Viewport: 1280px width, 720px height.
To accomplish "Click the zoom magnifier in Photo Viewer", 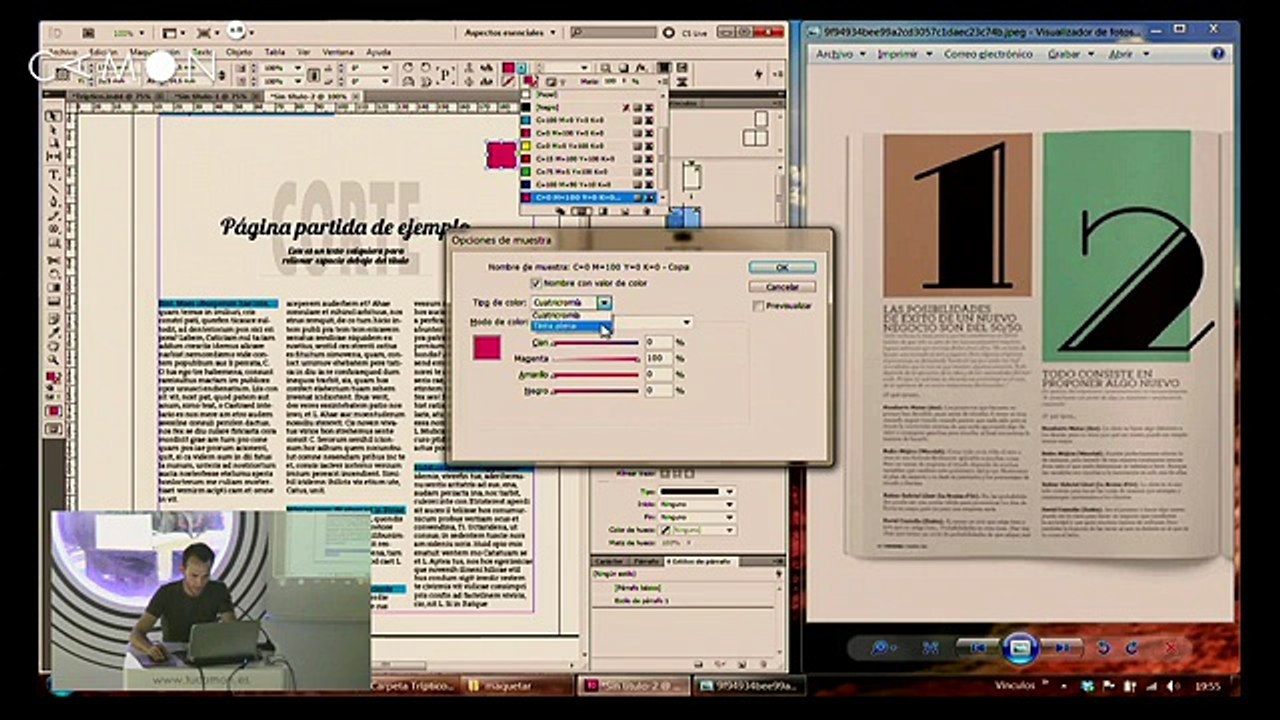I will coord(881,648).
